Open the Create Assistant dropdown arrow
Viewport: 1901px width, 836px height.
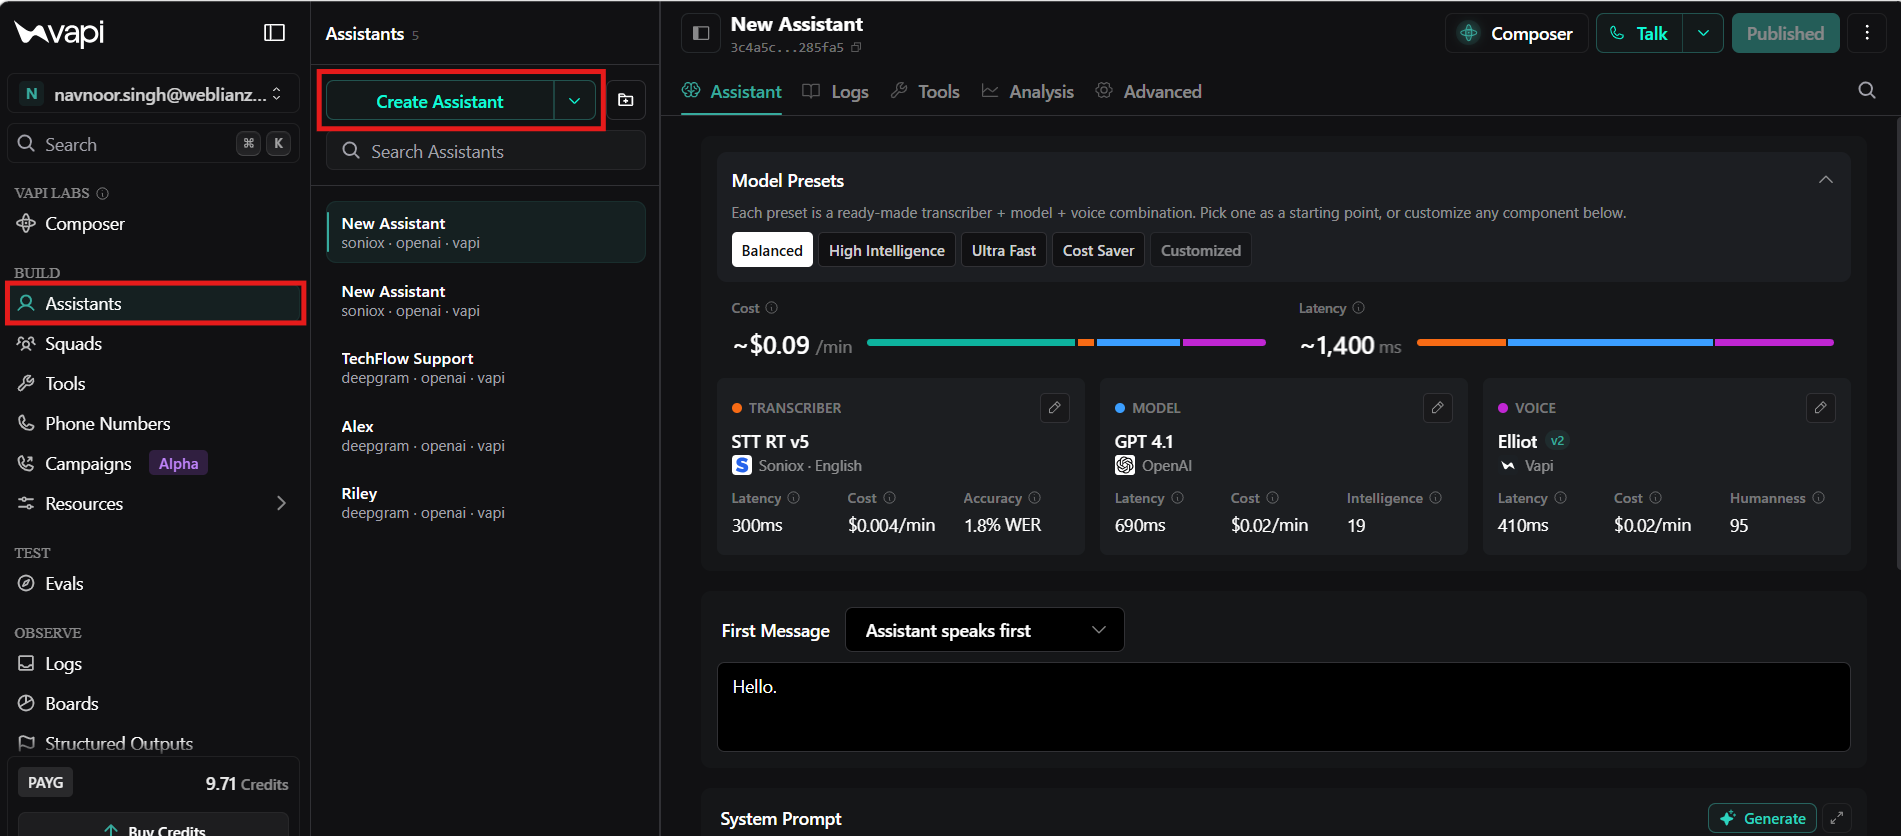575,101
